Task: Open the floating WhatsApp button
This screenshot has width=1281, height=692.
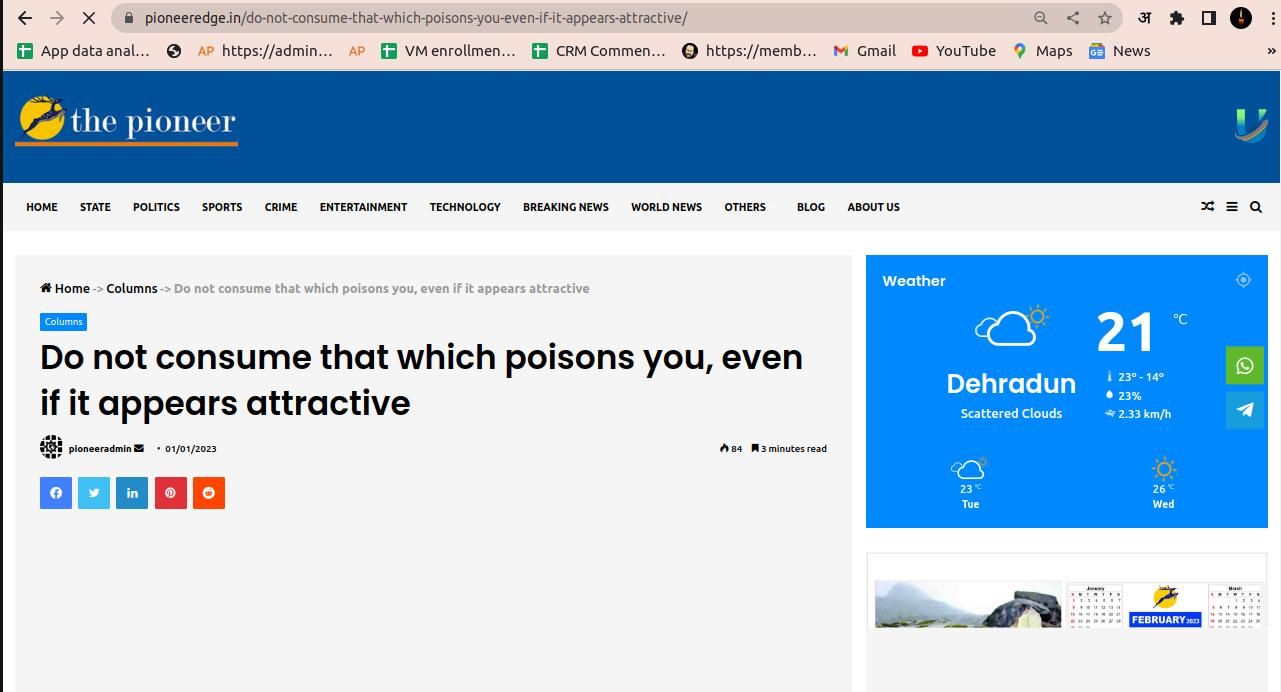Action: tap(1245, 366)
